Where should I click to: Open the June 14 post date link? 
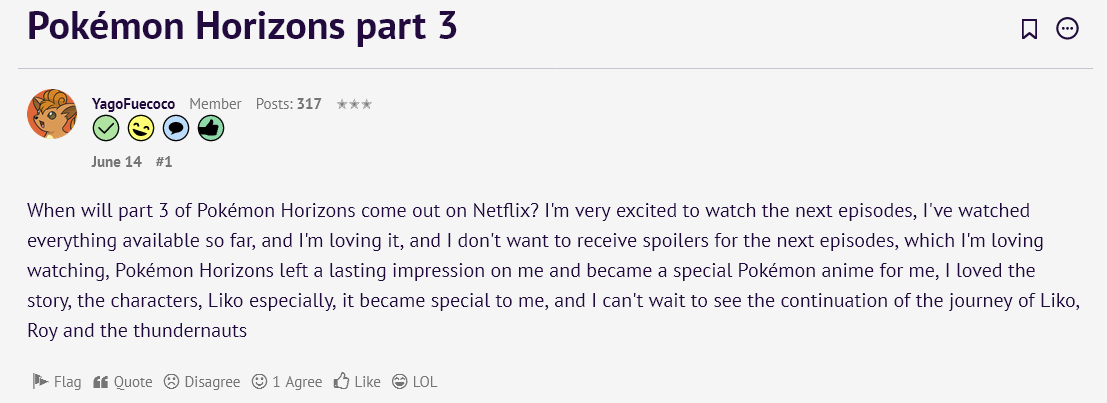(x=116, y=161)
